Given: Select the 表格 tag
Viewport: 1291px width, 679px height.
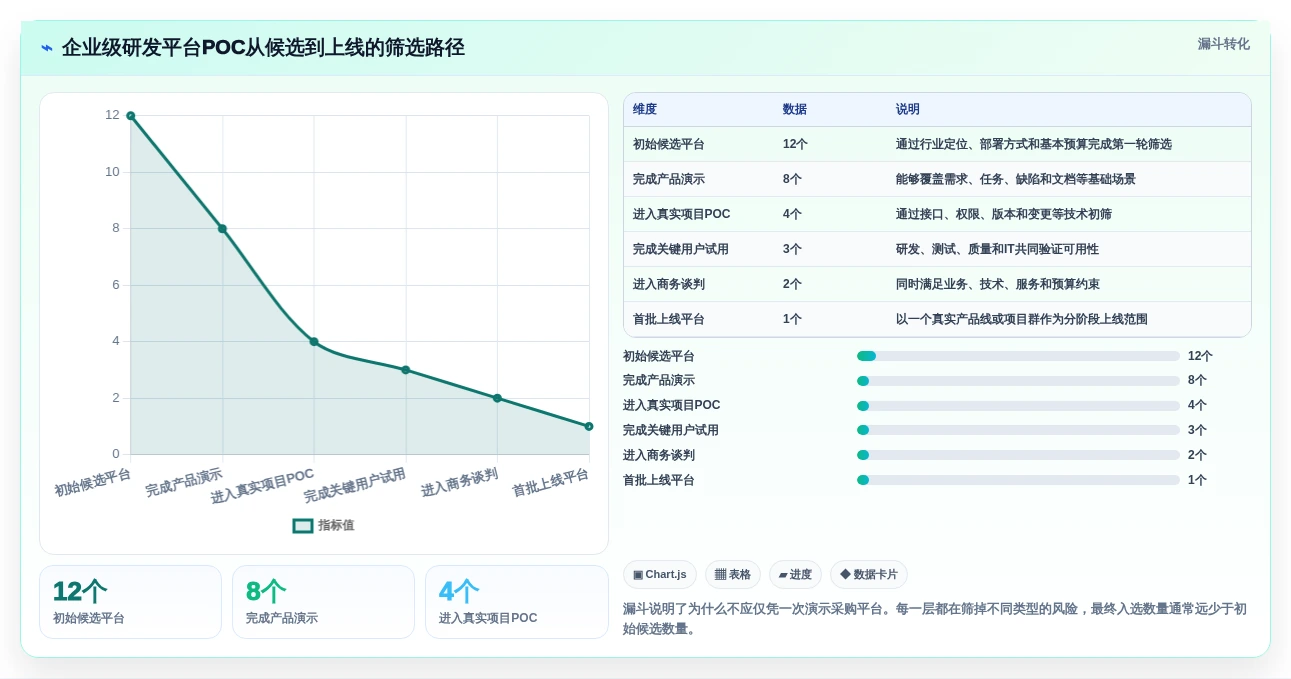Looking at the screenshot, I should (x=733, y=574).
